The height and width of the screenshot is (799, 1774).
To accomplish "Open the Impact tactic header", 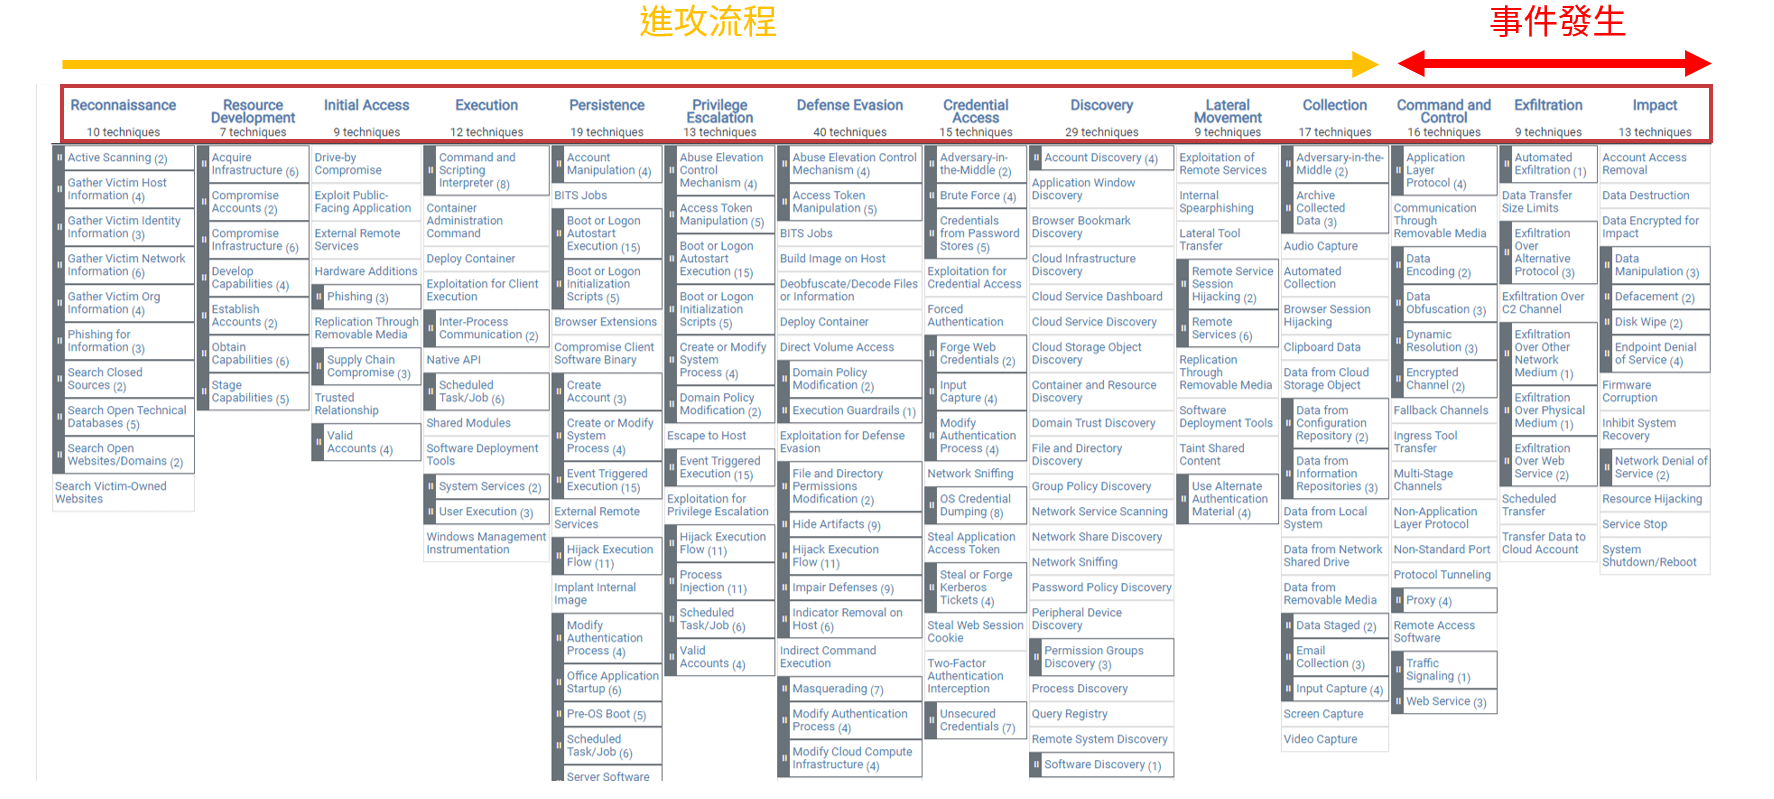I will (x=1655, y=106).
